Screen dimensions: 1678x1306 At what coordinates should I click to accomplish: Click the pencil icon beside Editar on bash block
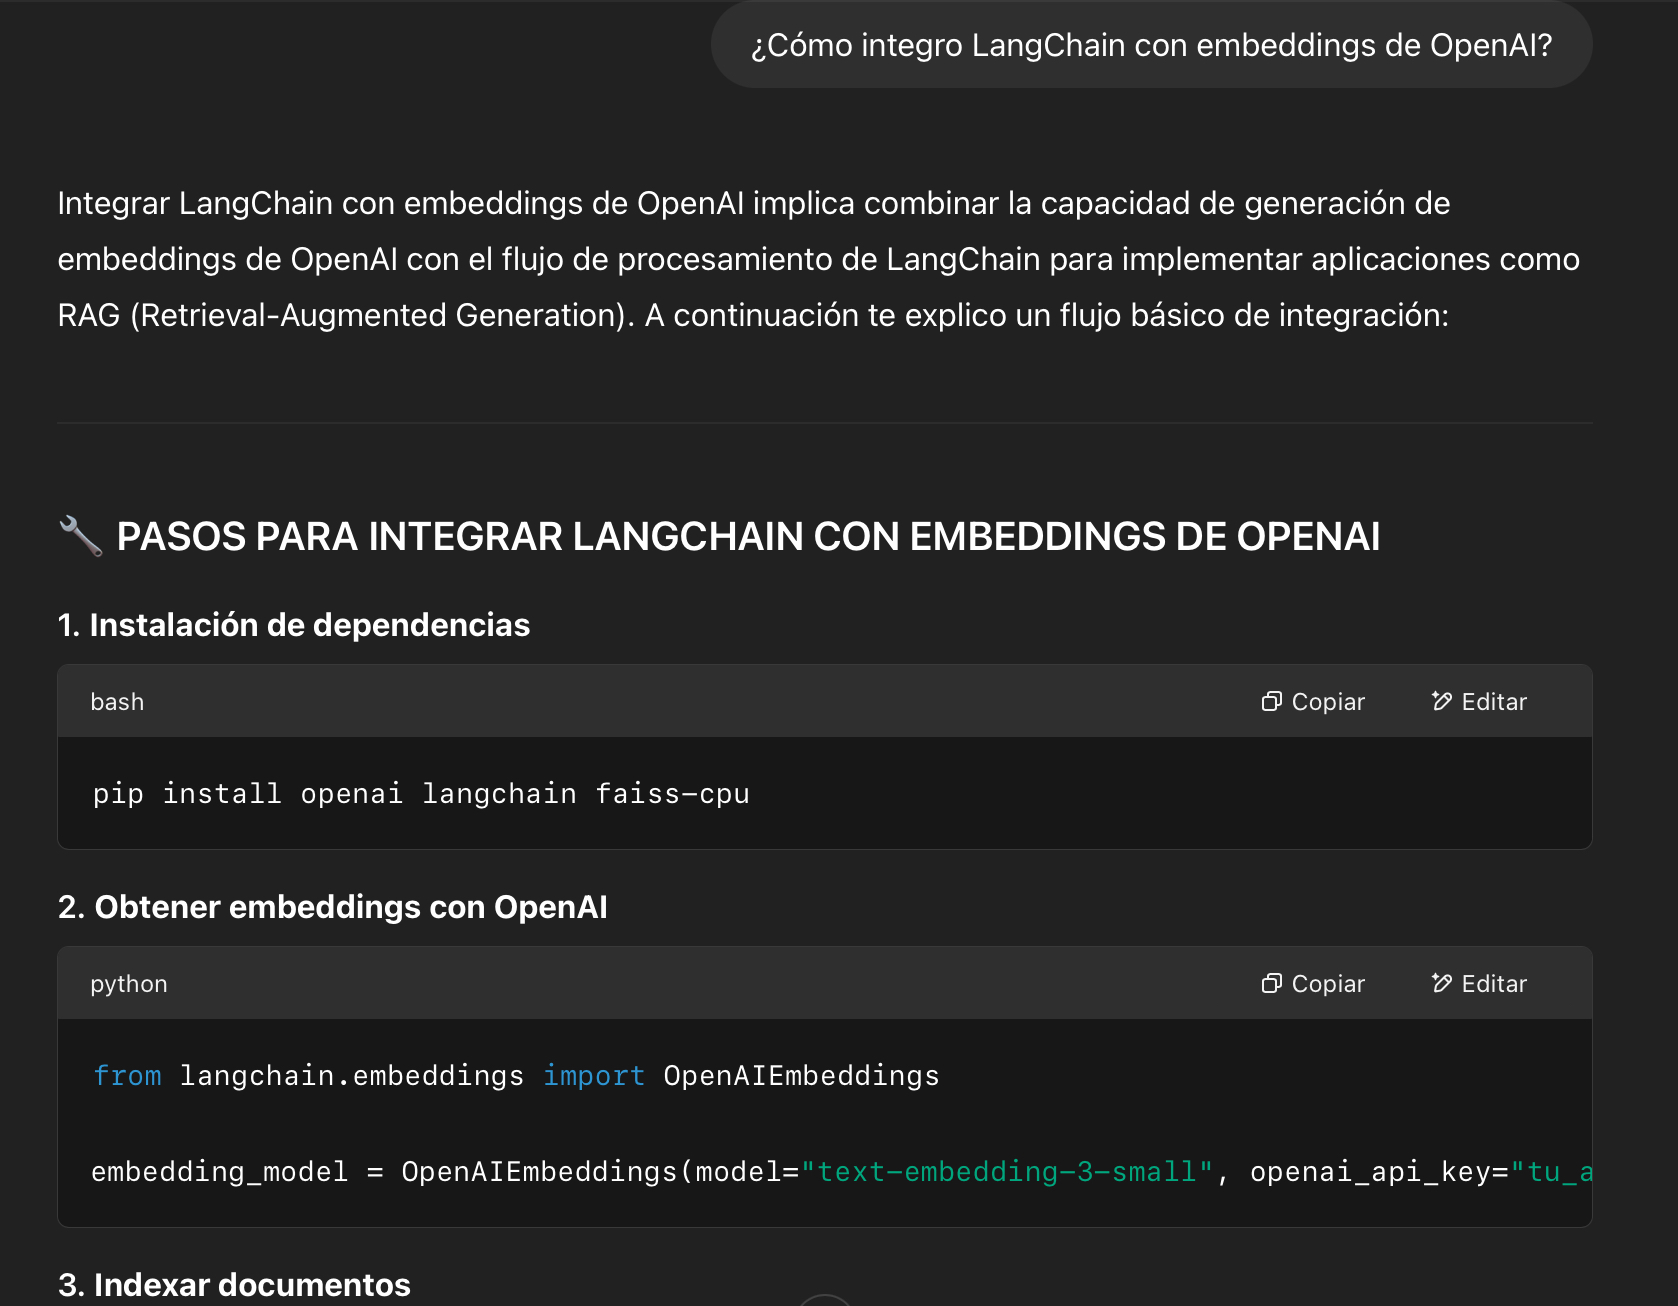click(1440, 701)
